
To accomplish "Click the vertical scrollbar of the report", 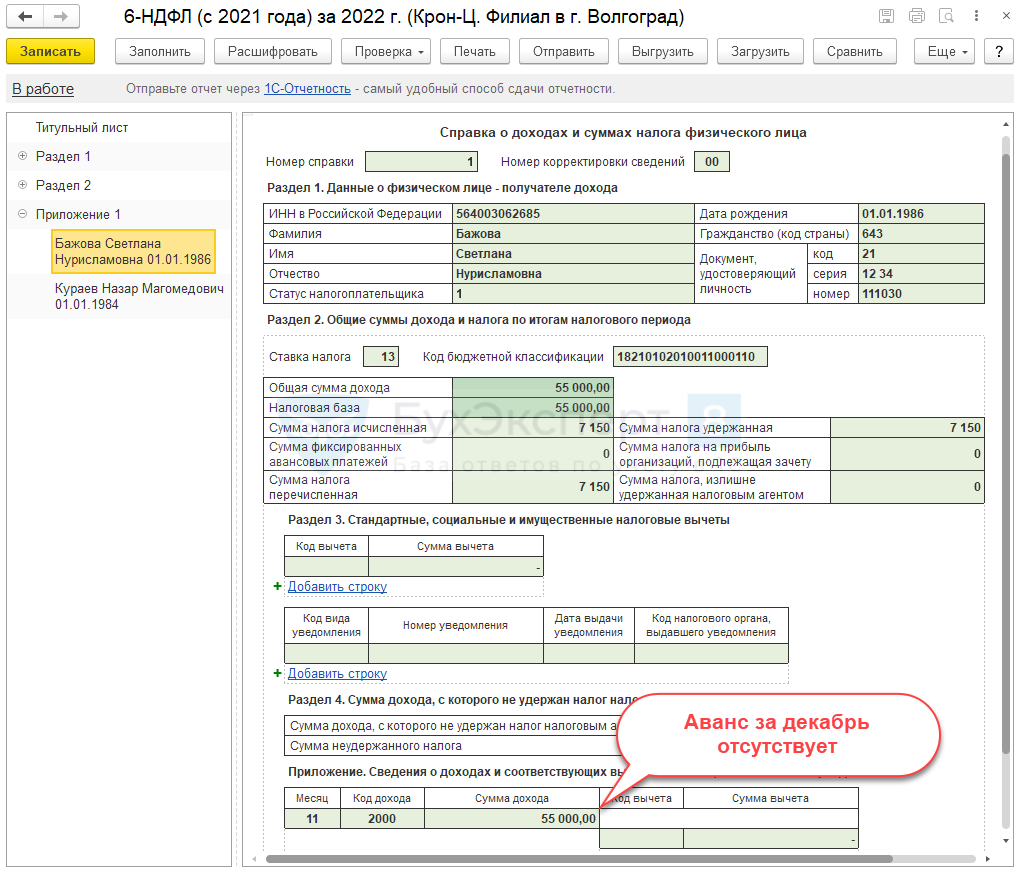I will point(1006,454).
